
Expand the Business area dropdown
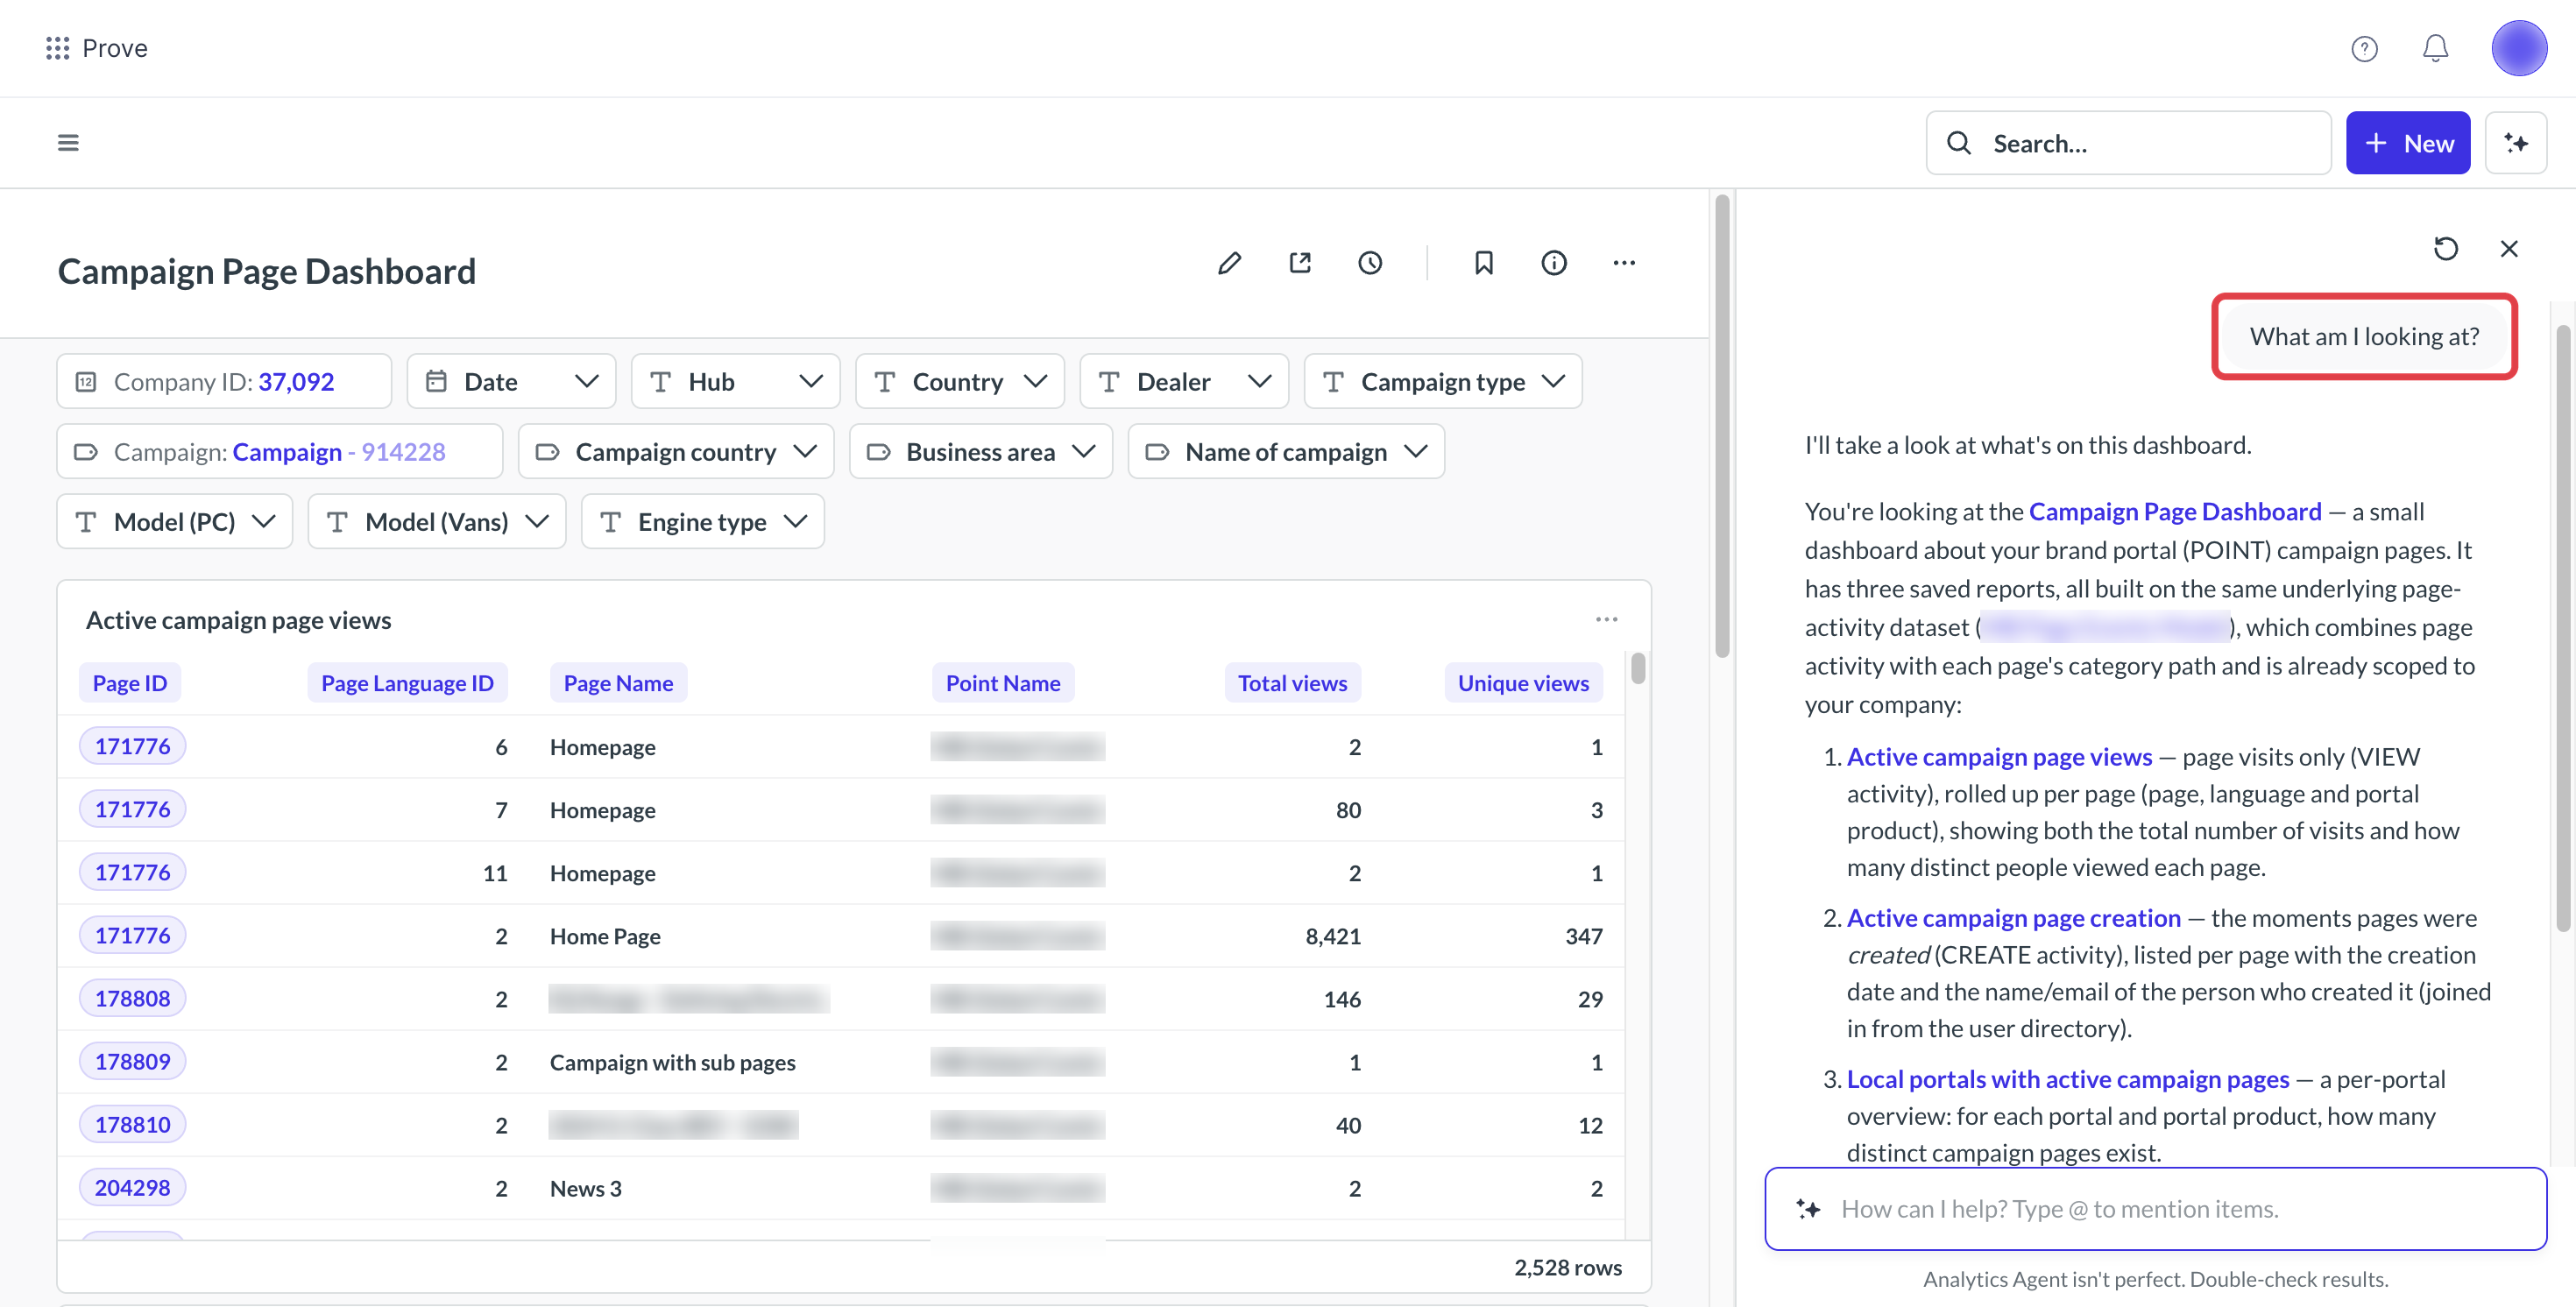(980, 451)
